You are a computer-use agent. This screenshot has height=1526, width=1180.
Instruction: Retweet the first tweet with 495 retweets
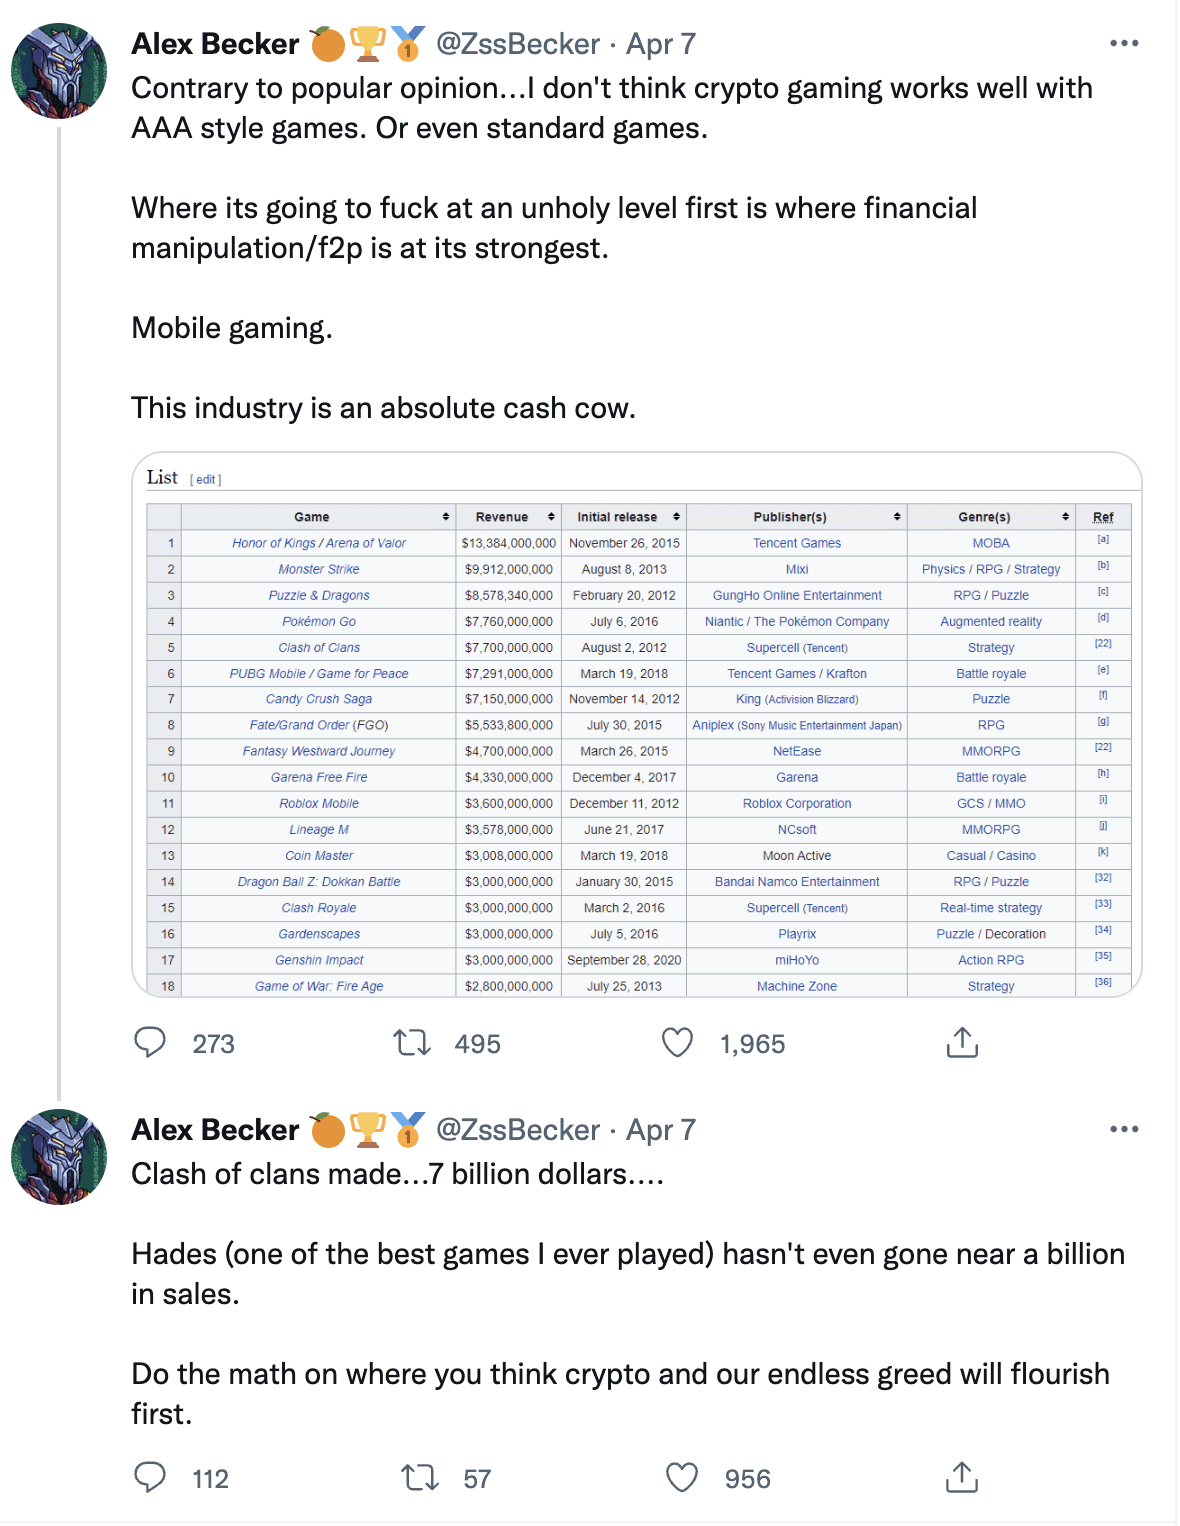(412, 1043)
